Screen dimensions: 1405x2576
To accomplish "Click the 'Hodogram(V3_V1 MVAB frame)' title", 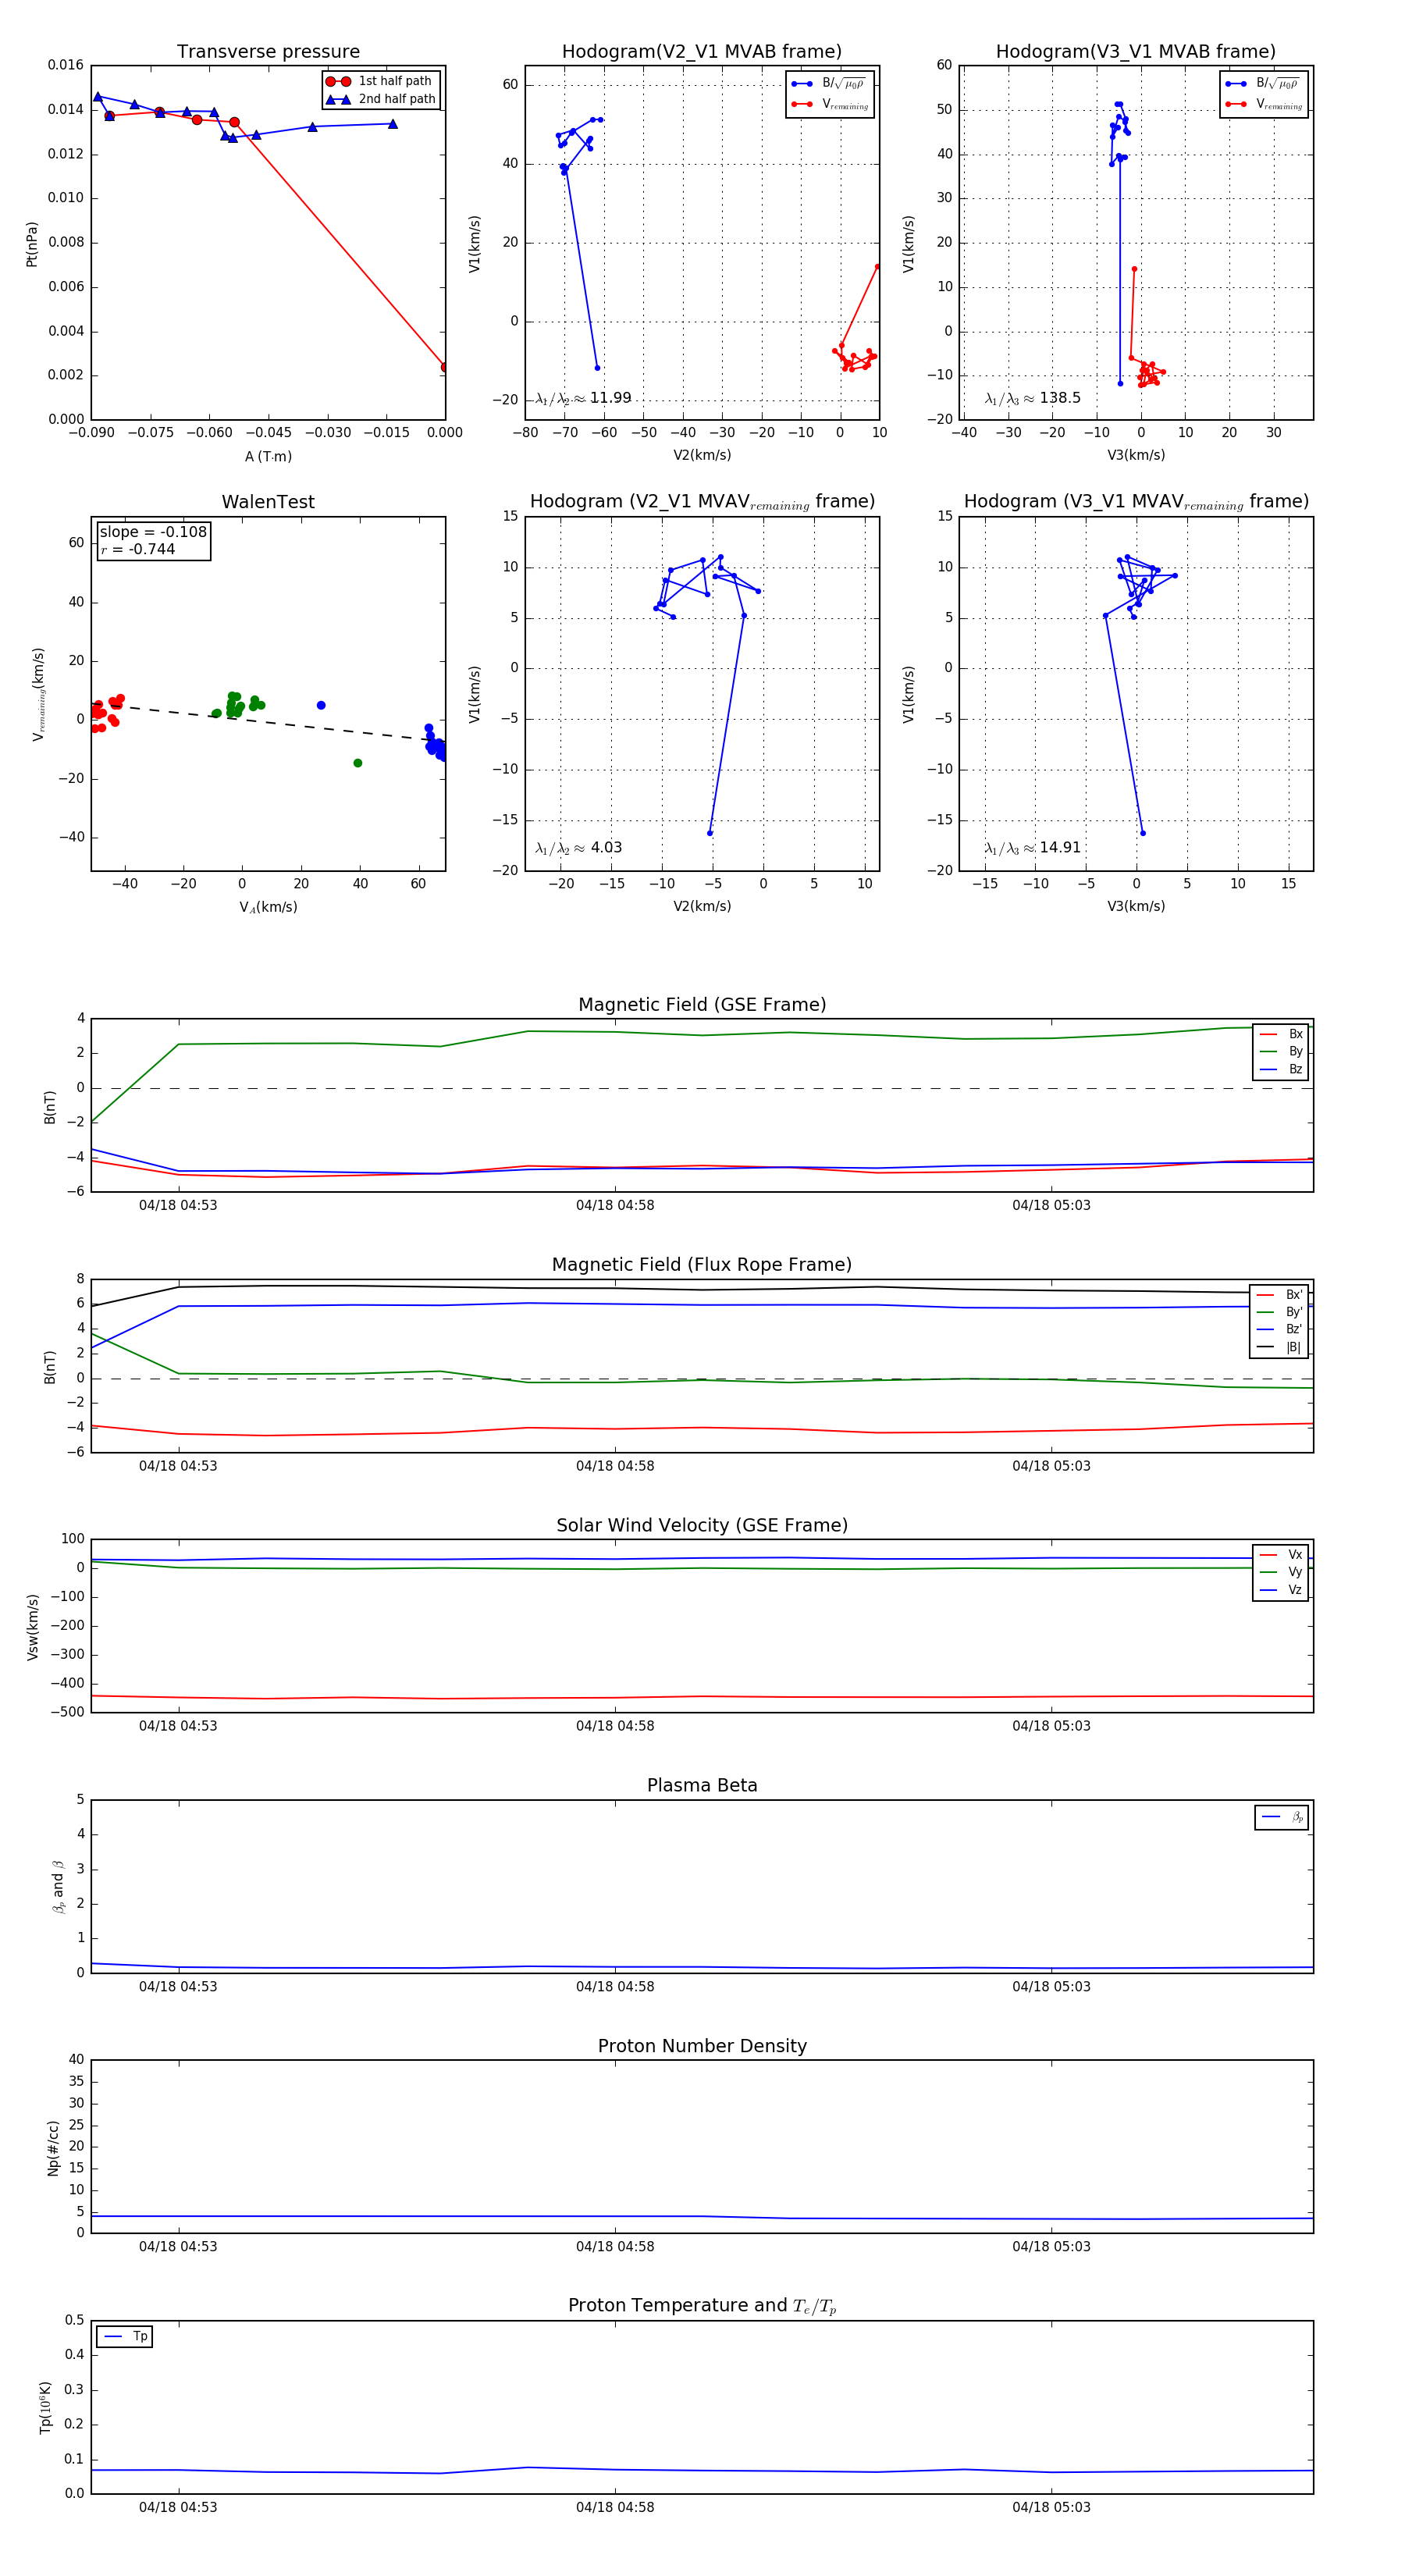I will [x=1136, y=52].
